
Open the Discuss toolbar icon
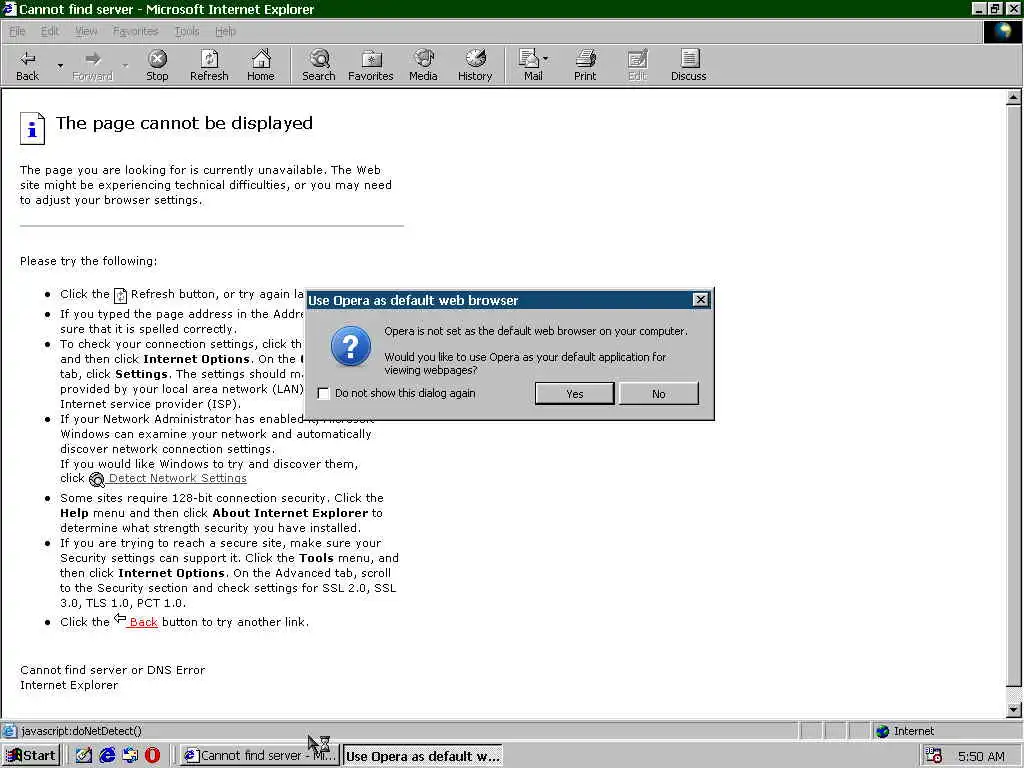(x=688, y=65)
